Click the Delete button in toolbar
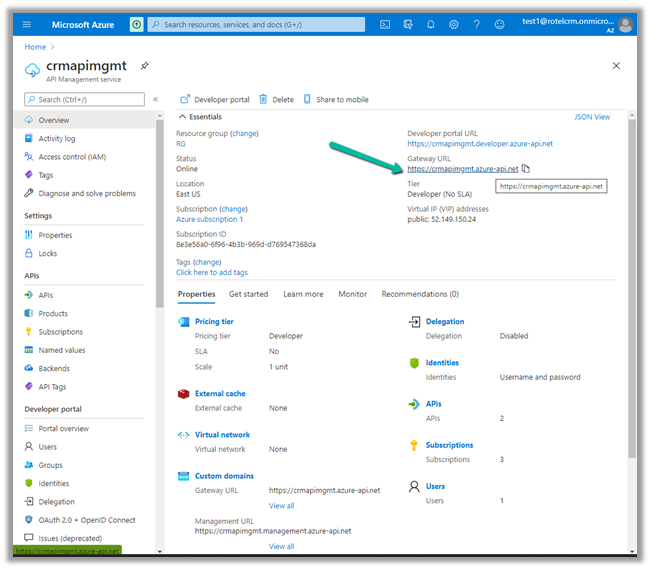Screen dimensions: 650x570 (276, 99)
